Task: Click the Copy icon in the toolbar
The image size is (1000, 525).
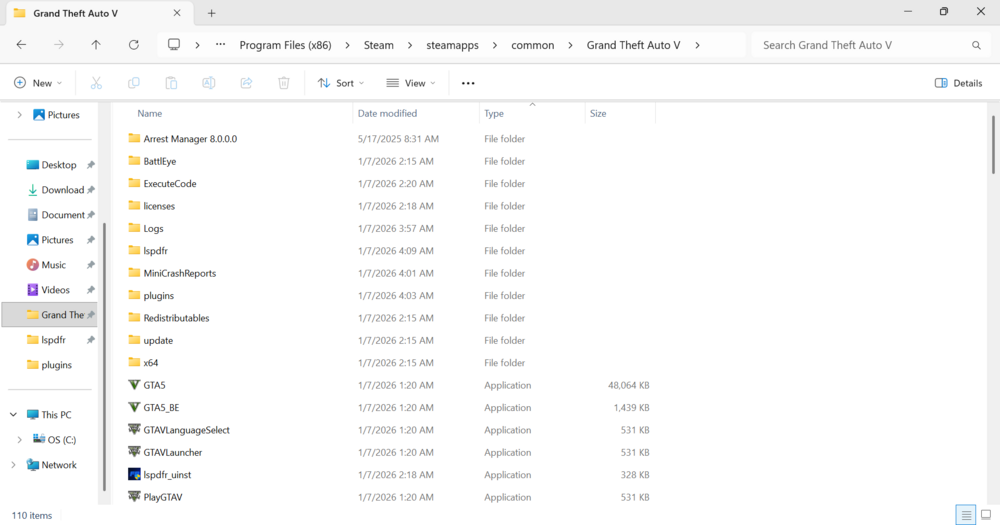Action: pyautogui.click(x=133, y=83)
